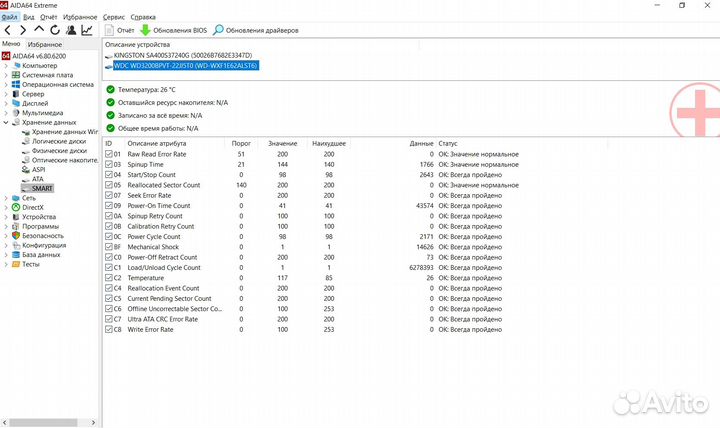
Task: Click the Обновления драйверов toolbar button
Action: (x=255, y=30)
